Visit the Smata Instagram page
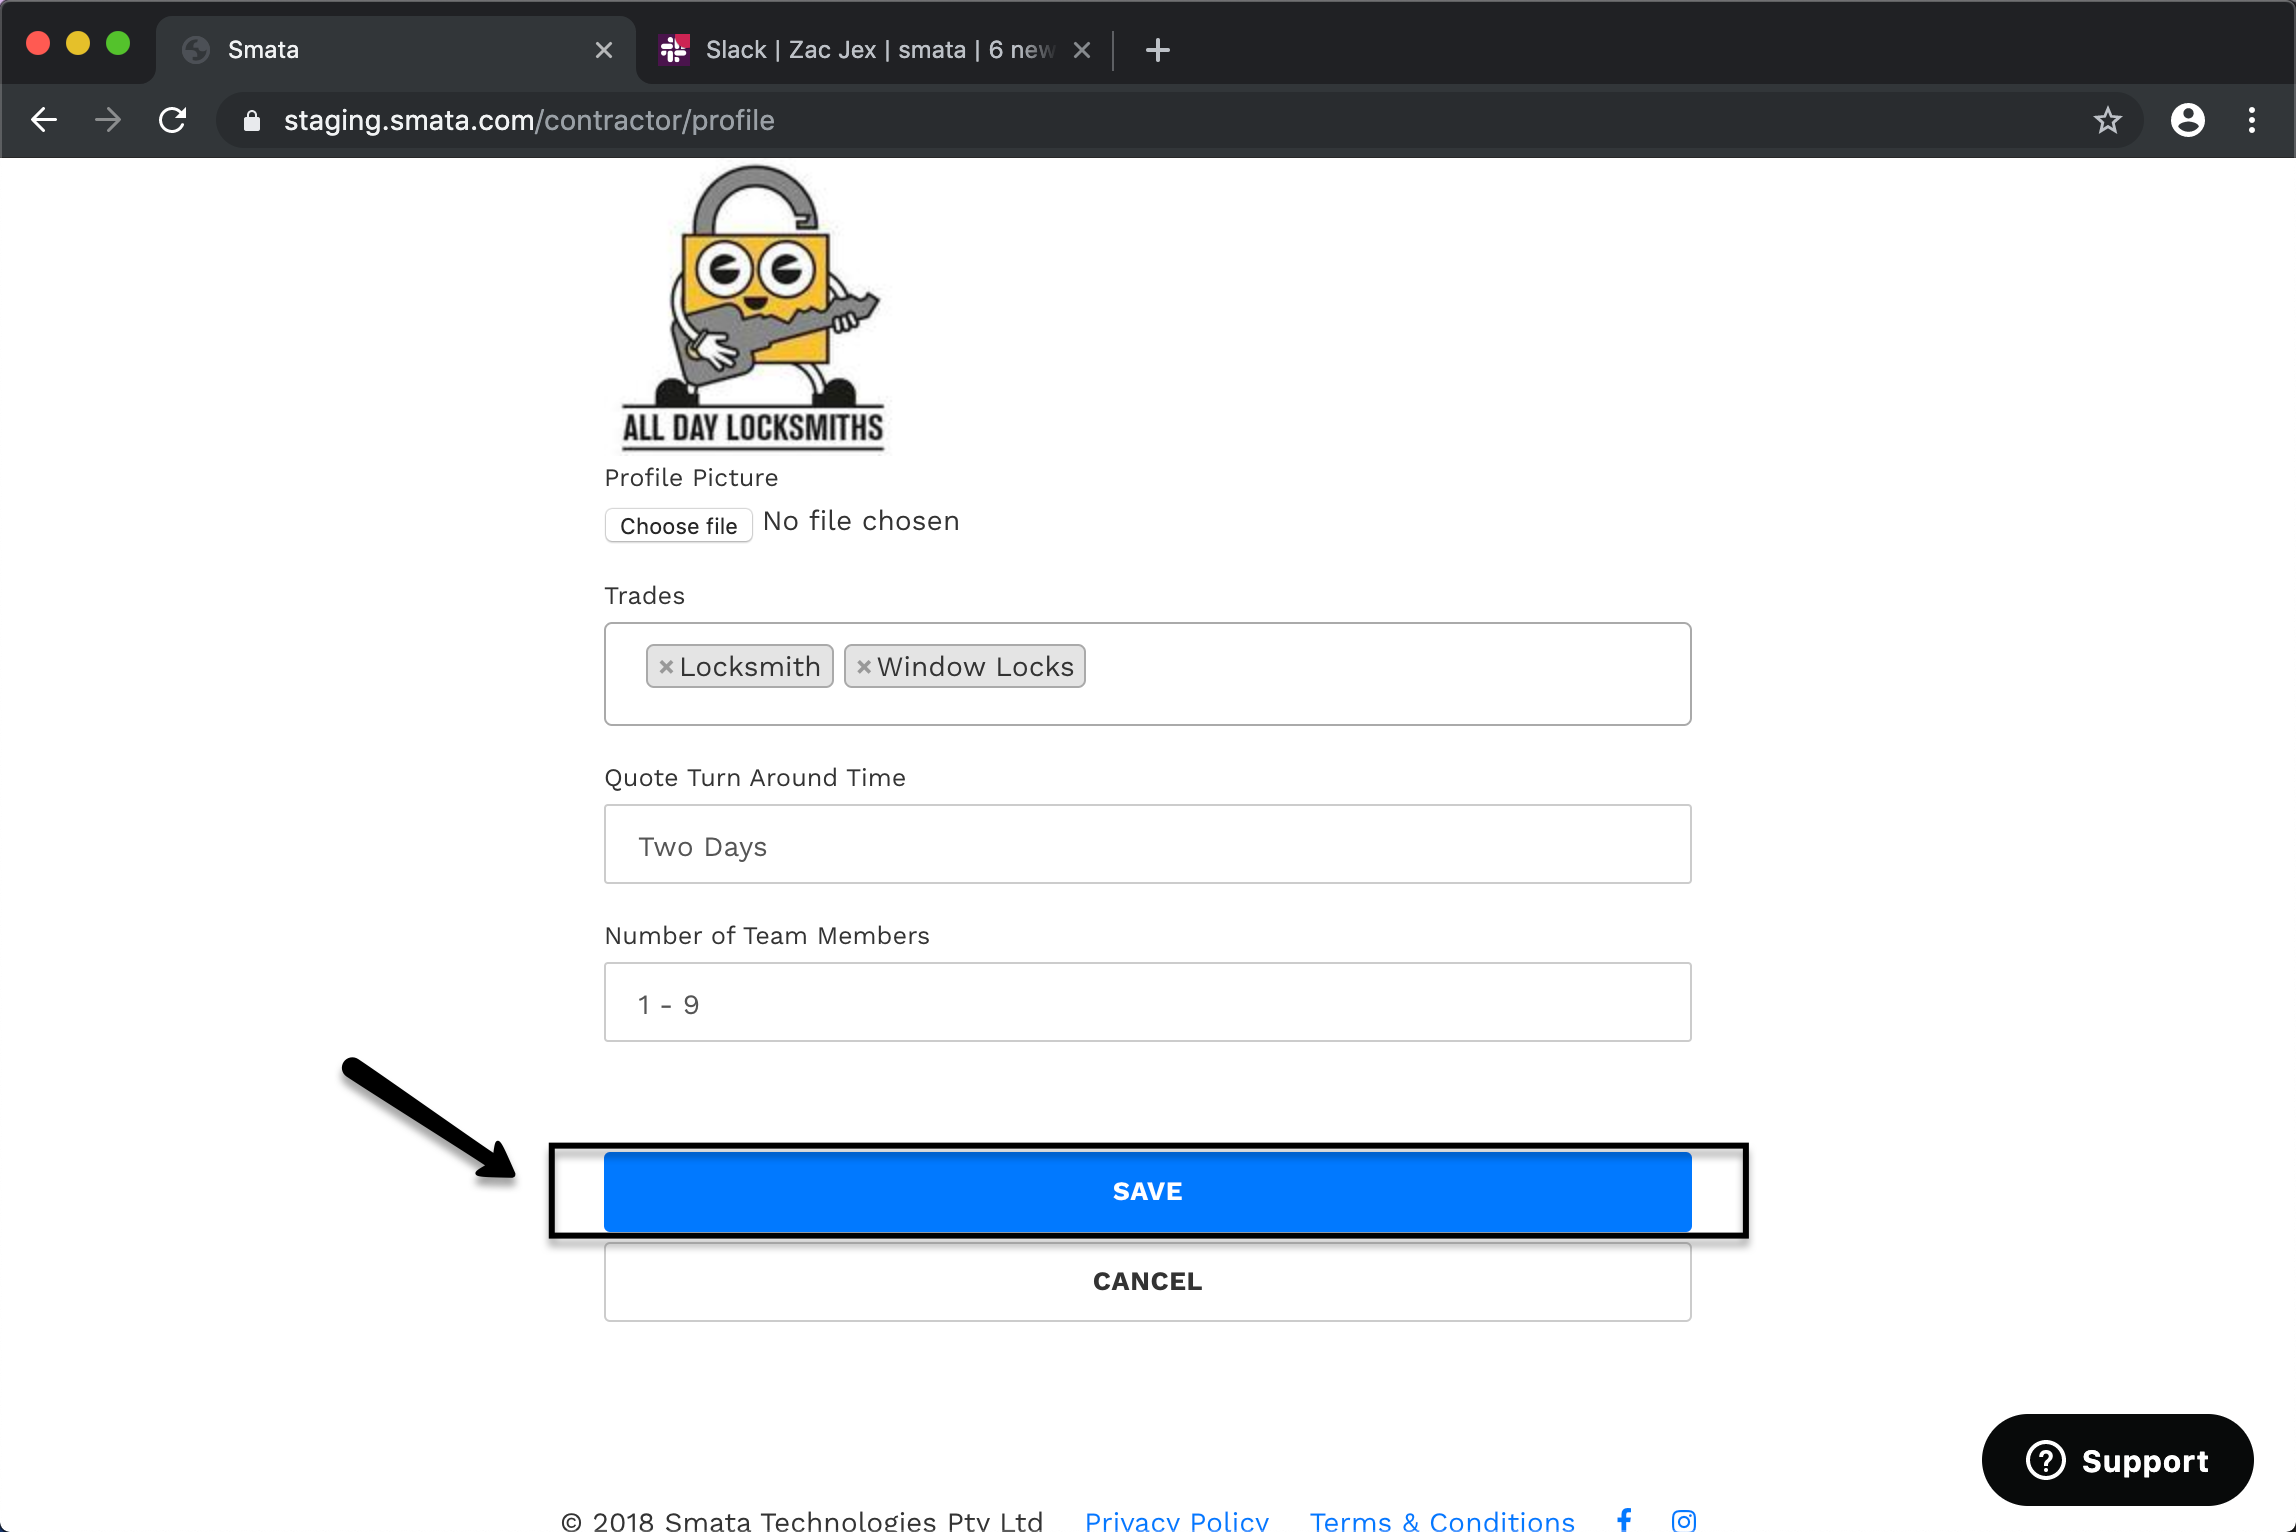The height and width of the screenshot is (1532, 2296). (x=1683, y=1520)
